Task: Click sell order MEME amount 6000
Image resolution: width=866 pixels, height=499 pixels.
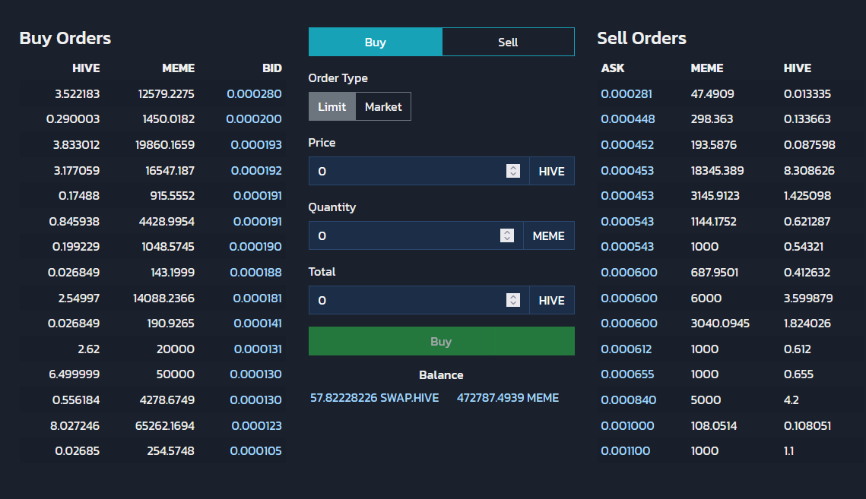Action: [706, 298]
